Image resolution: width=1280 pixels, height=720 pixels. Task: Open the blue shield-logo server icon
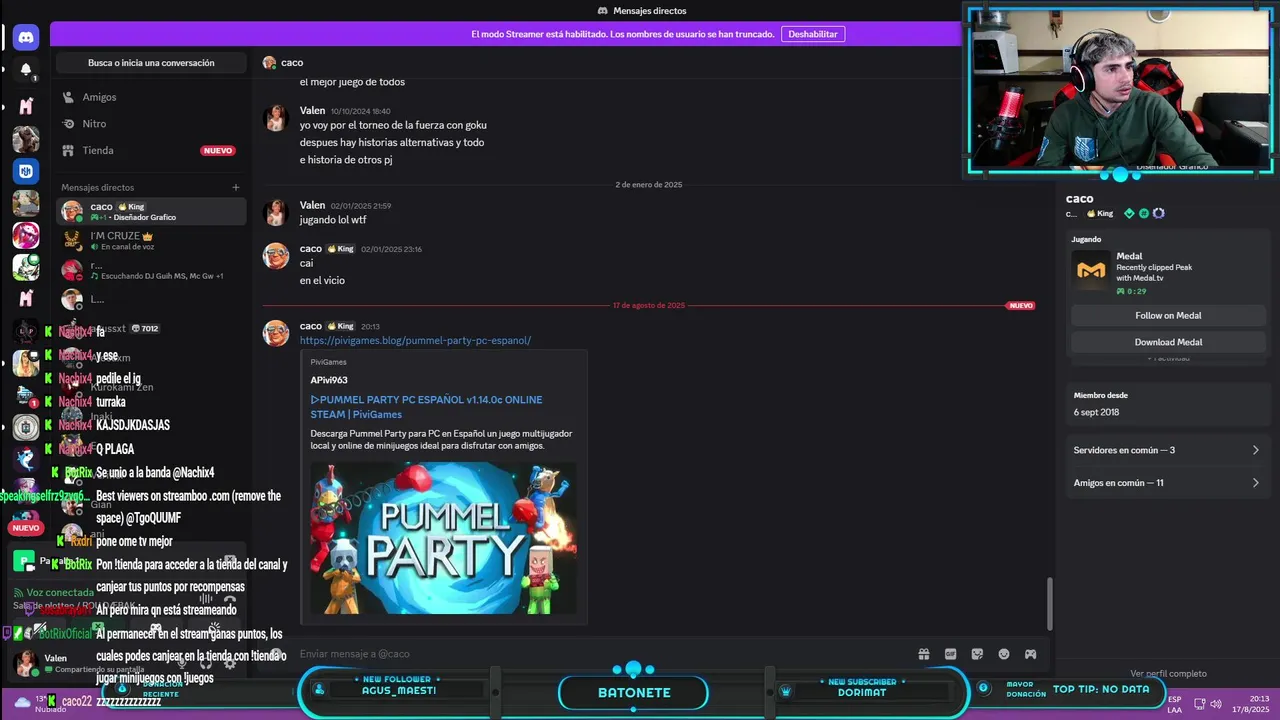[x=26, y=171]
